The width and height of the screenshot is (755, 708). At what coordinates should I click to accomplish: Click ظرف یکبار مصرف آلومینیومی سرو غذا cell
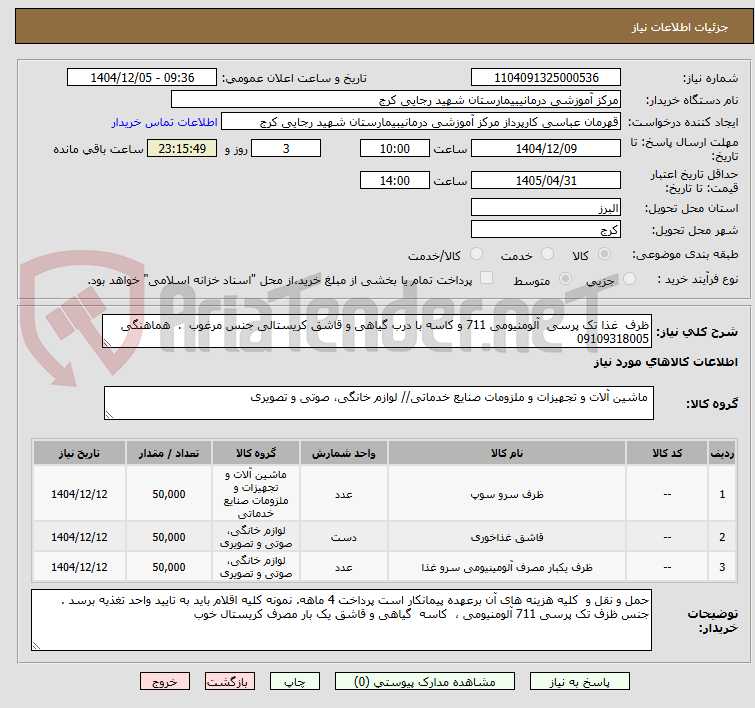click(x=507, y=567)
